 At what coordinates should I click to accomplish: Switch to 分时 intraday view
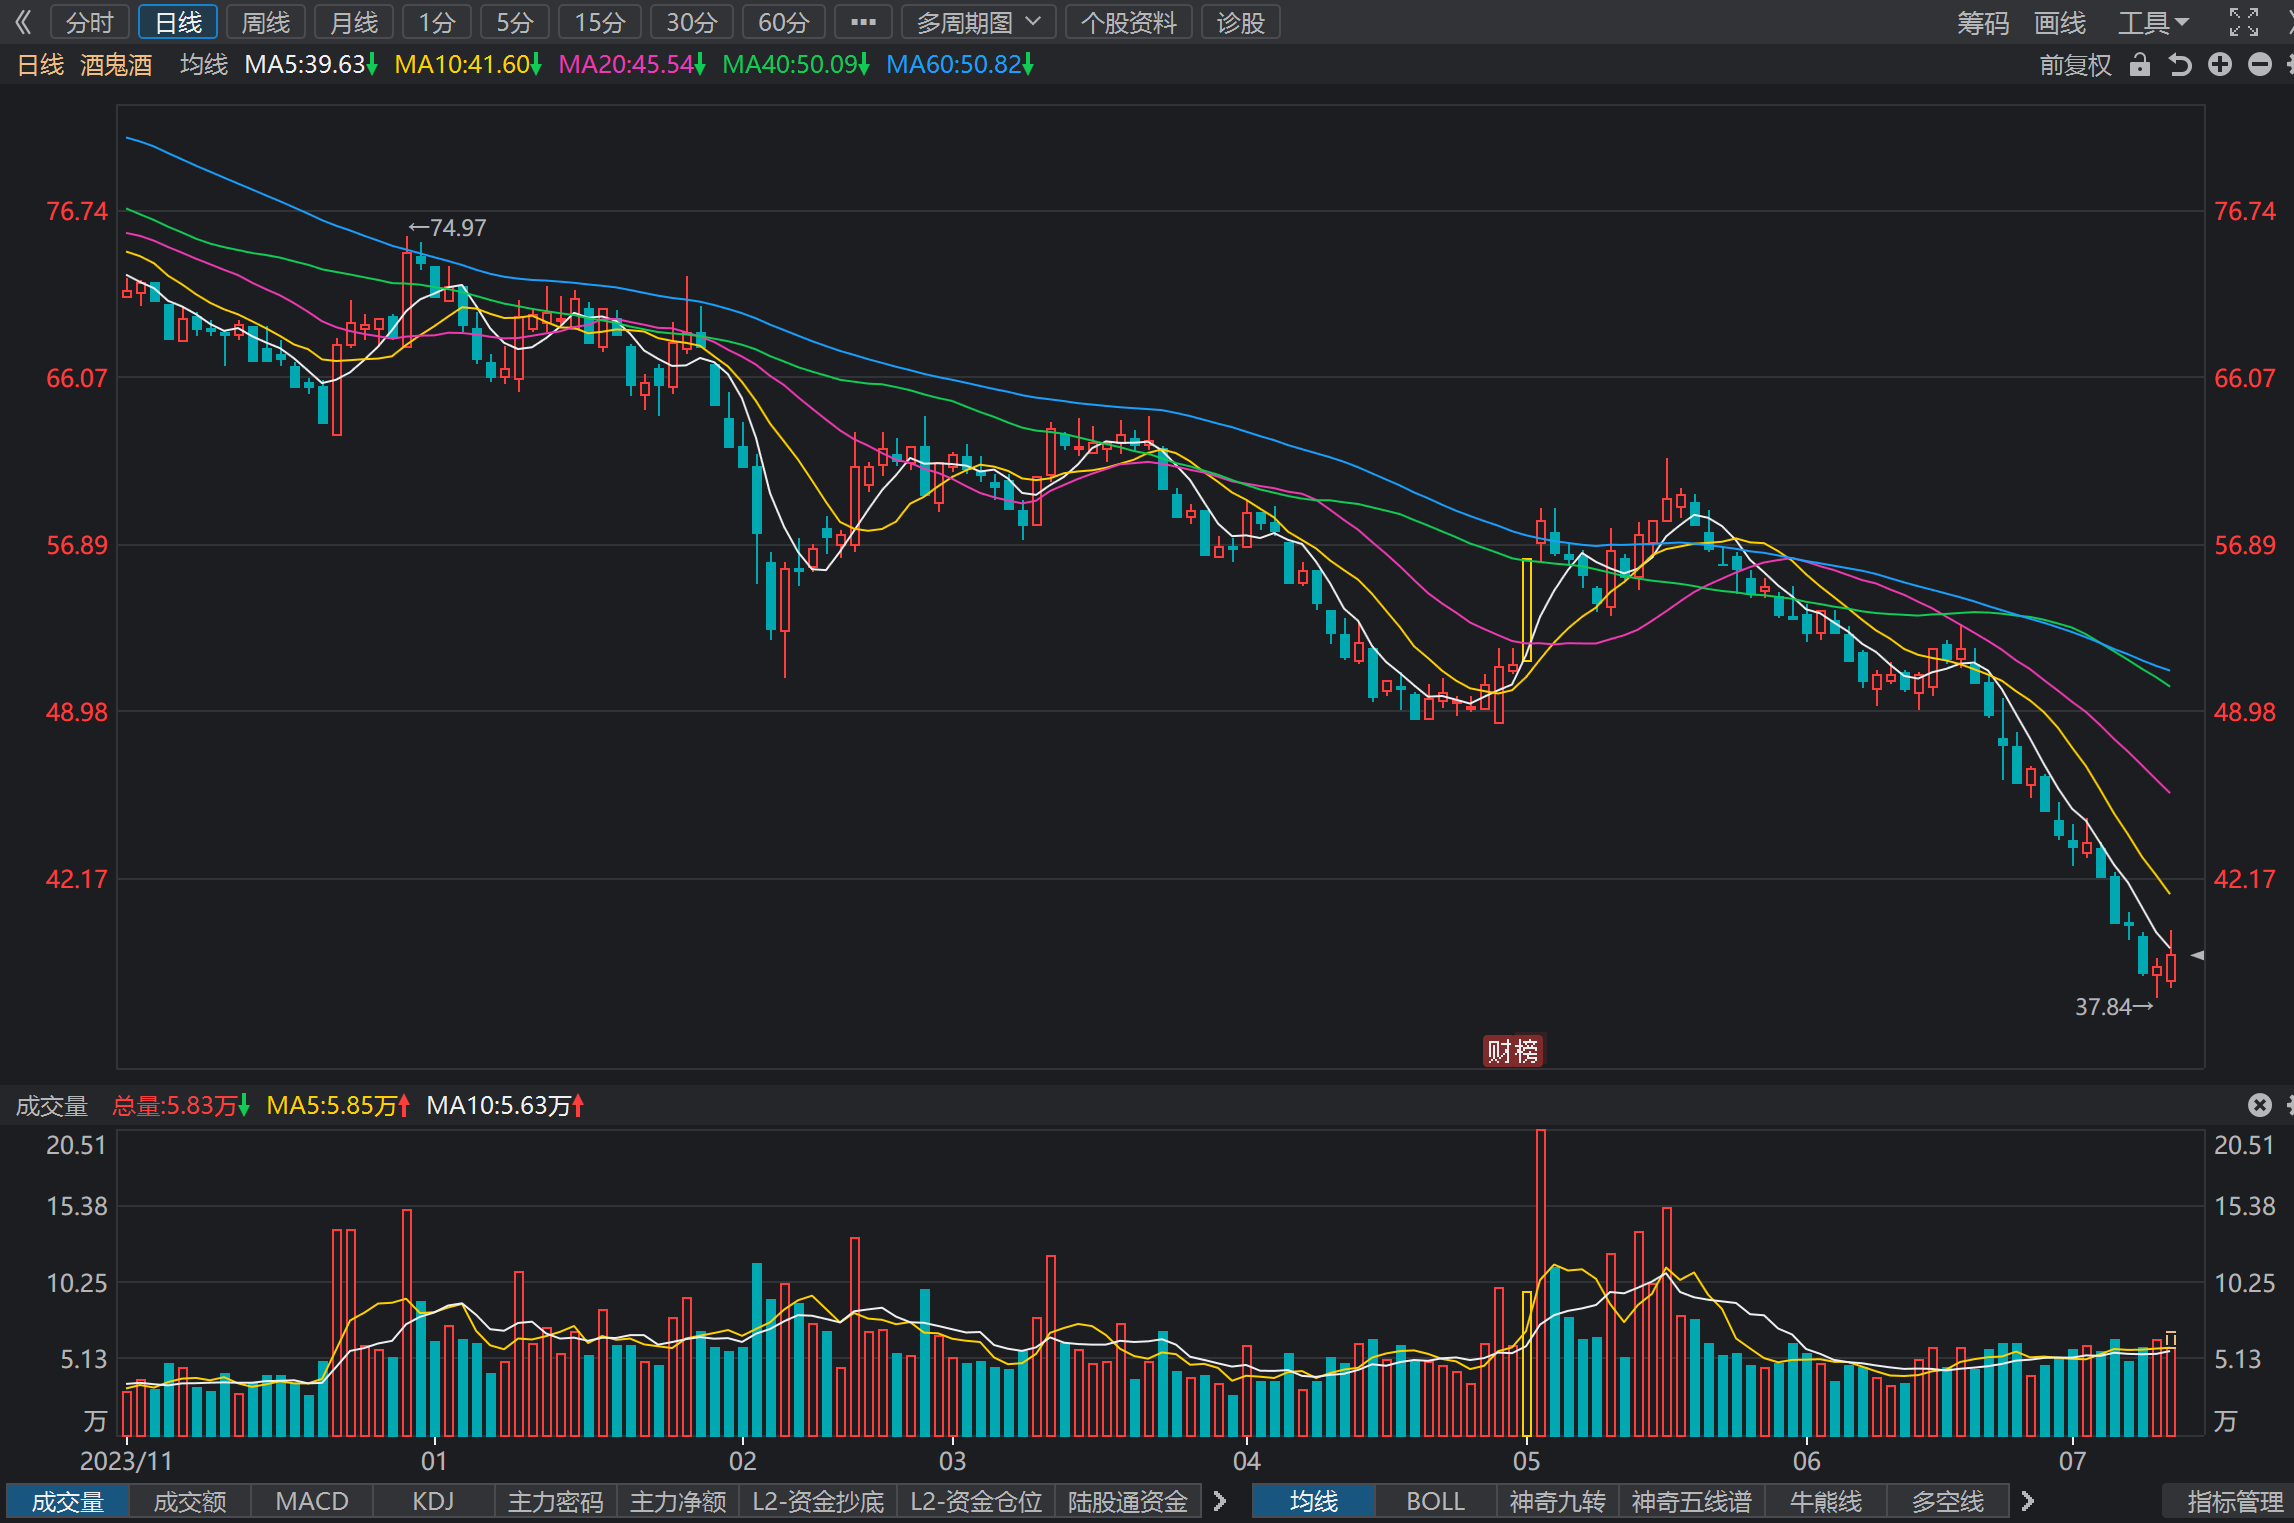pos(90,22)
